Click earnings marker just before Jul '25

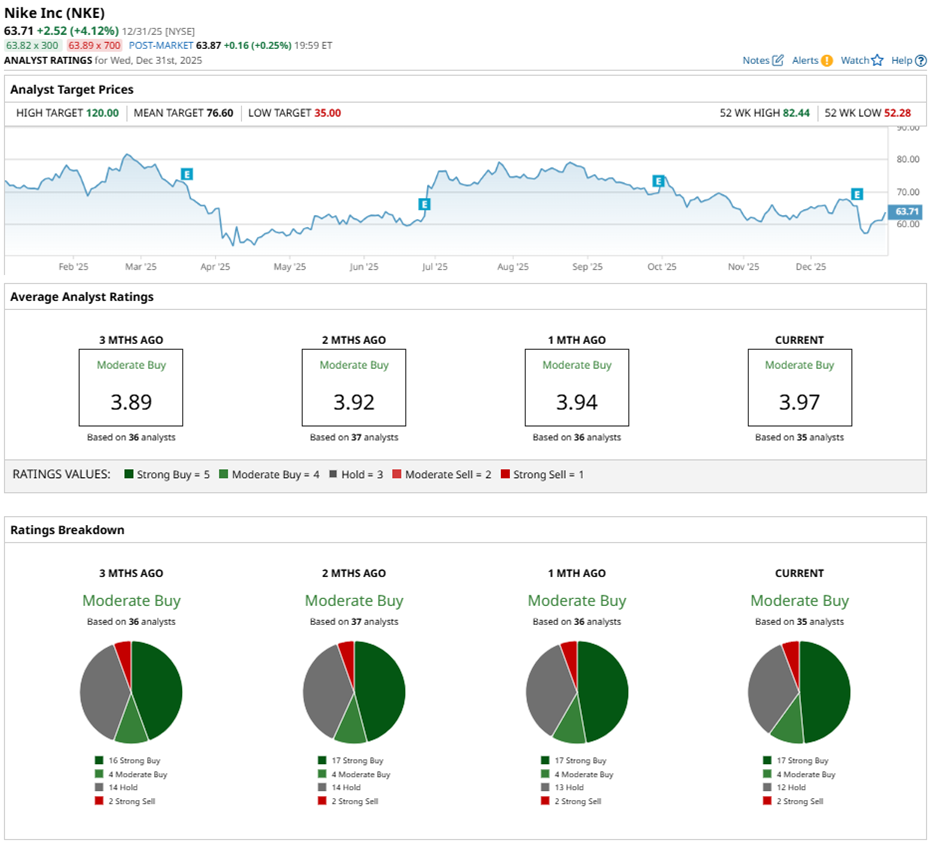tap(424, 204)
